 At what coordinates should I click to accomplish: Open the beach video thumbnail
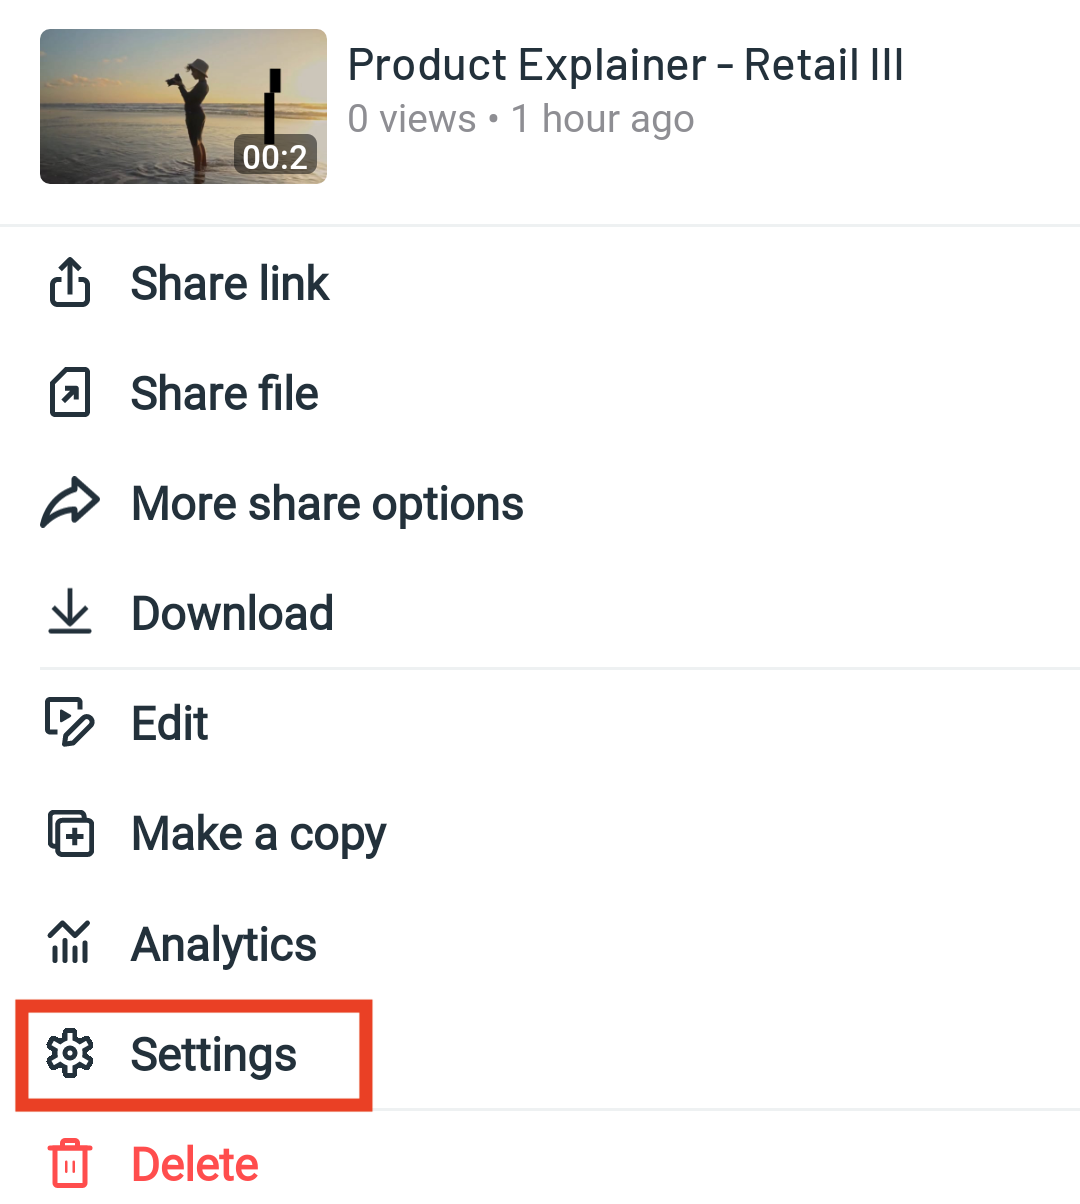(183, 106)
